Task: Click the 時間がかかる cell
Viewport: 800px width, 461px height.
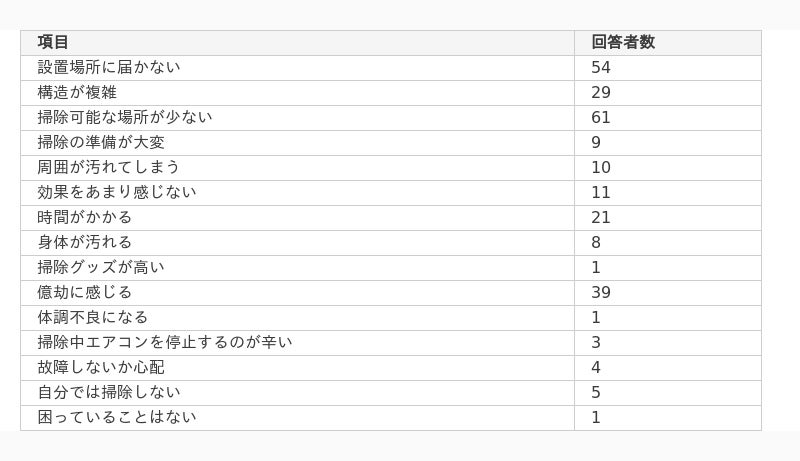Action: pyautogui.click(x=297, y=217)
